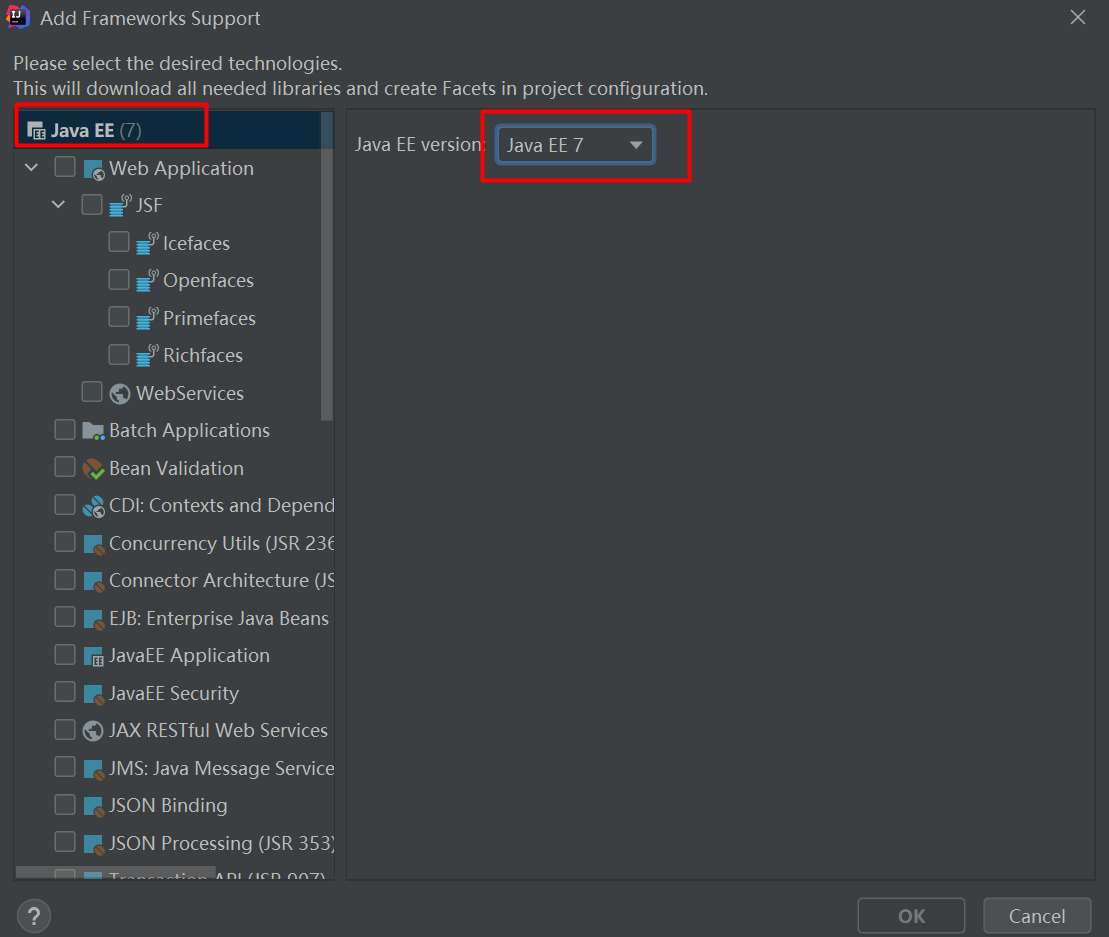1109x937 pixels.
Task: Click the vertical scrollbar of frameworks list
Action: tap(327, 267)
